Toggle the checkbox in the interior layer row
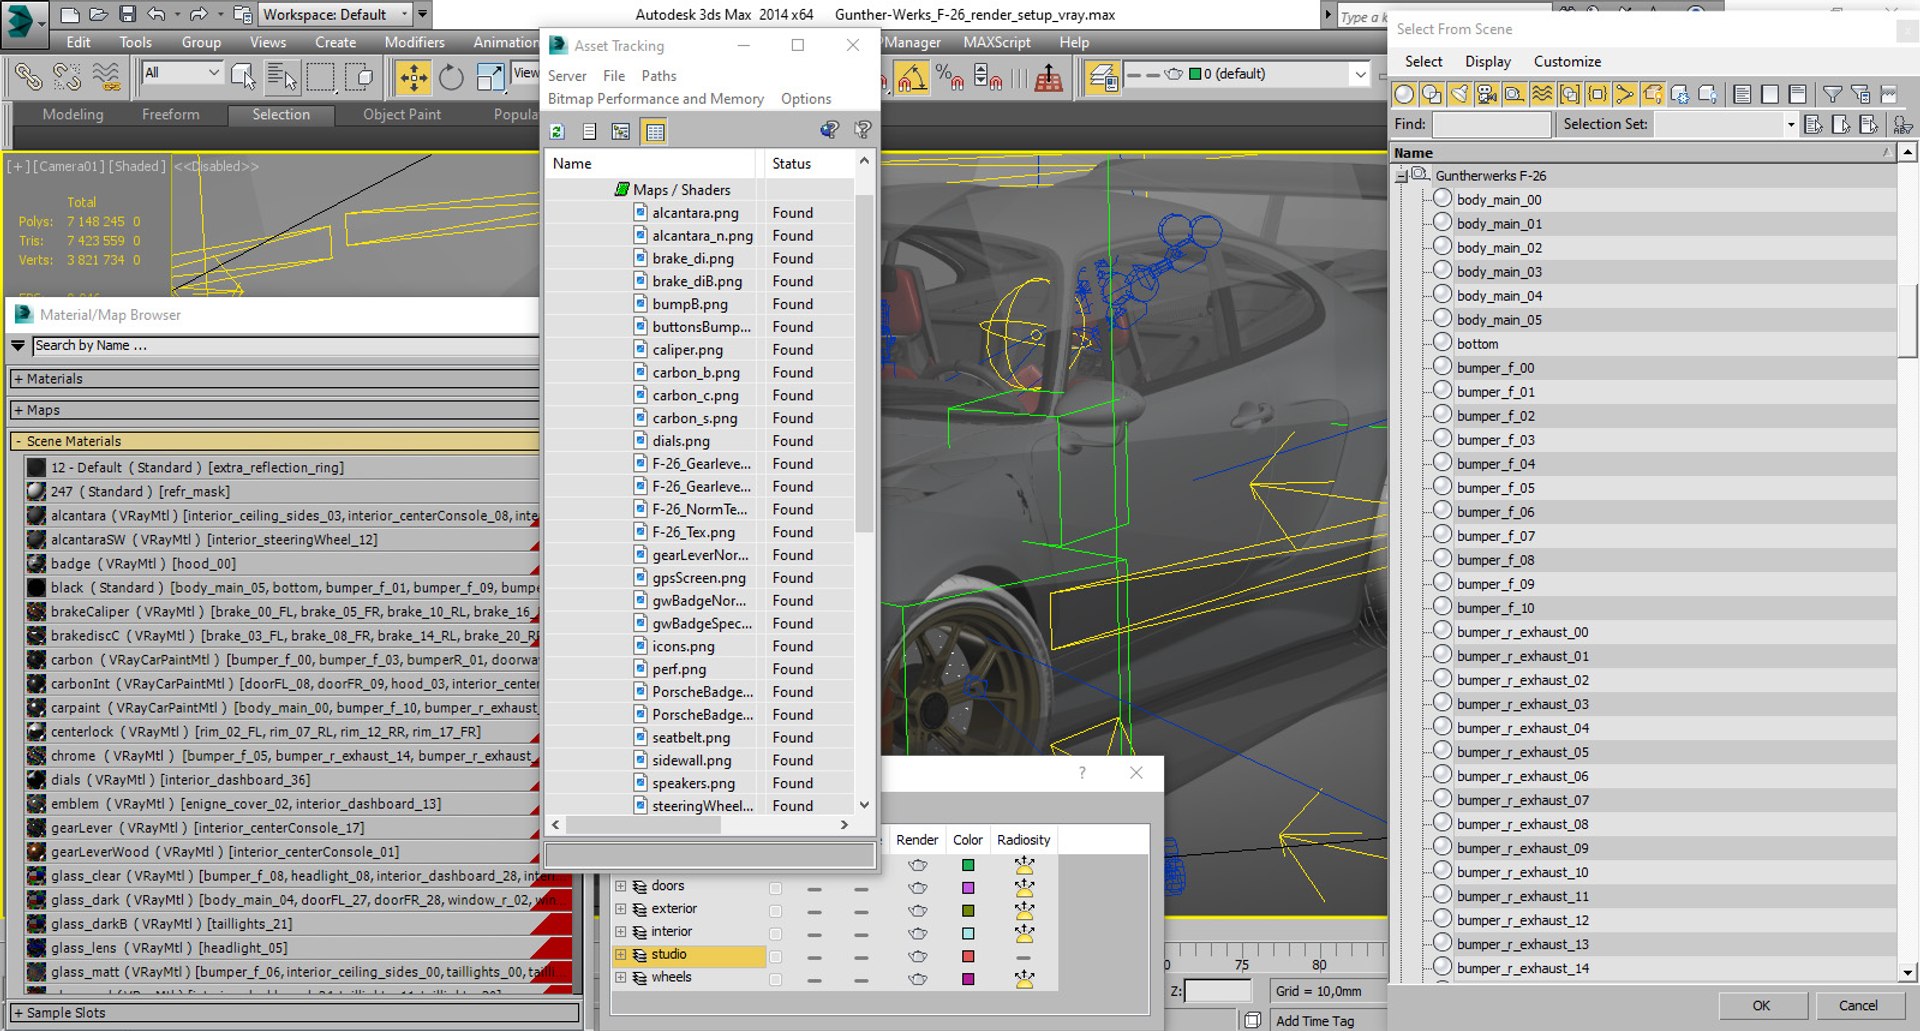 click(x=775, y=934)
